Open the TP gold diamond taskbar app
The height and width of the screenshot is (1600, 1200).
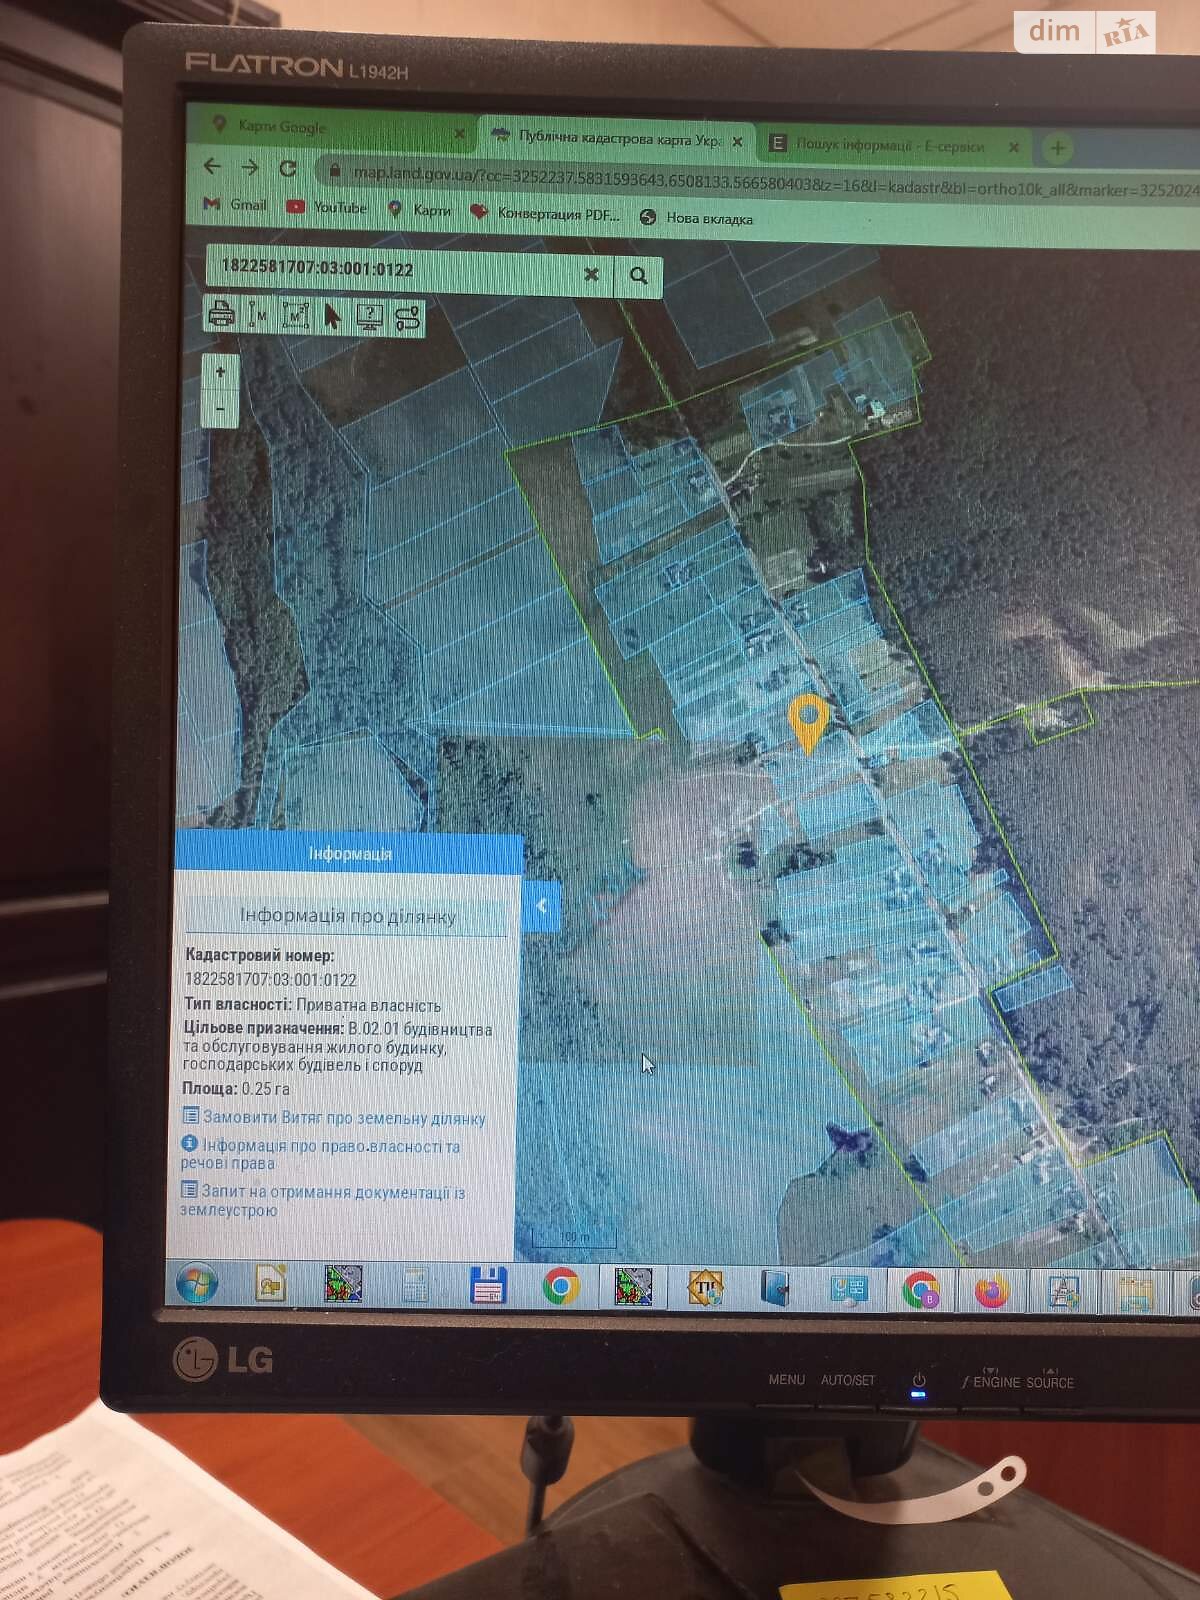(705, 1288)
